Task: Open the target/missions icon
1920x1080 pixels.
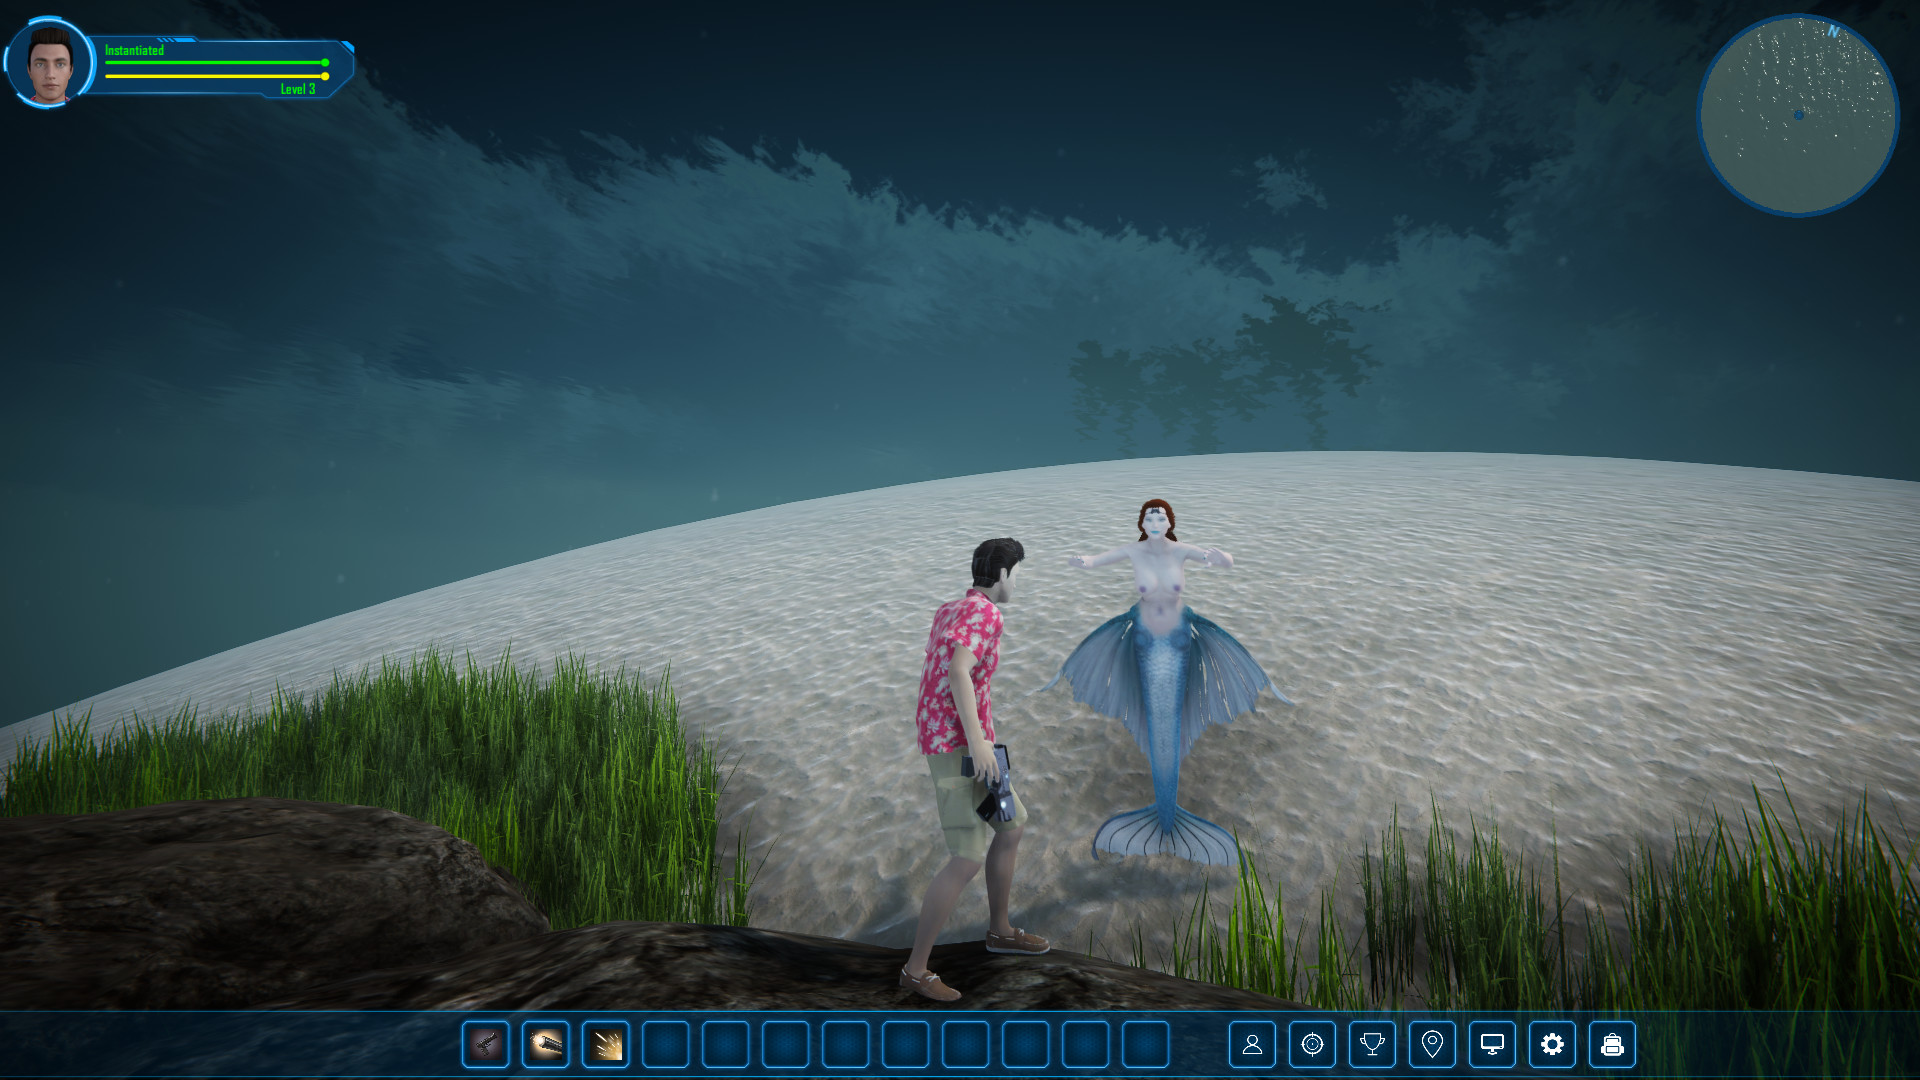Action: click(1312, 1045)
